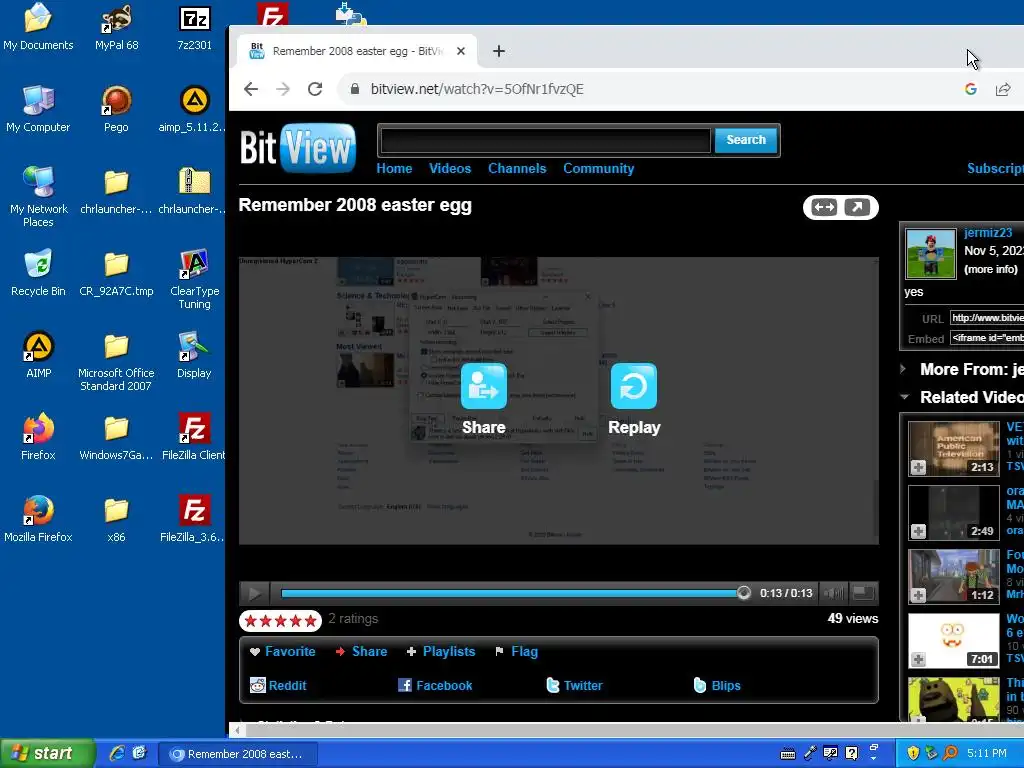
Task: Click the BitView logo
Action: click(x=298, y=148)
